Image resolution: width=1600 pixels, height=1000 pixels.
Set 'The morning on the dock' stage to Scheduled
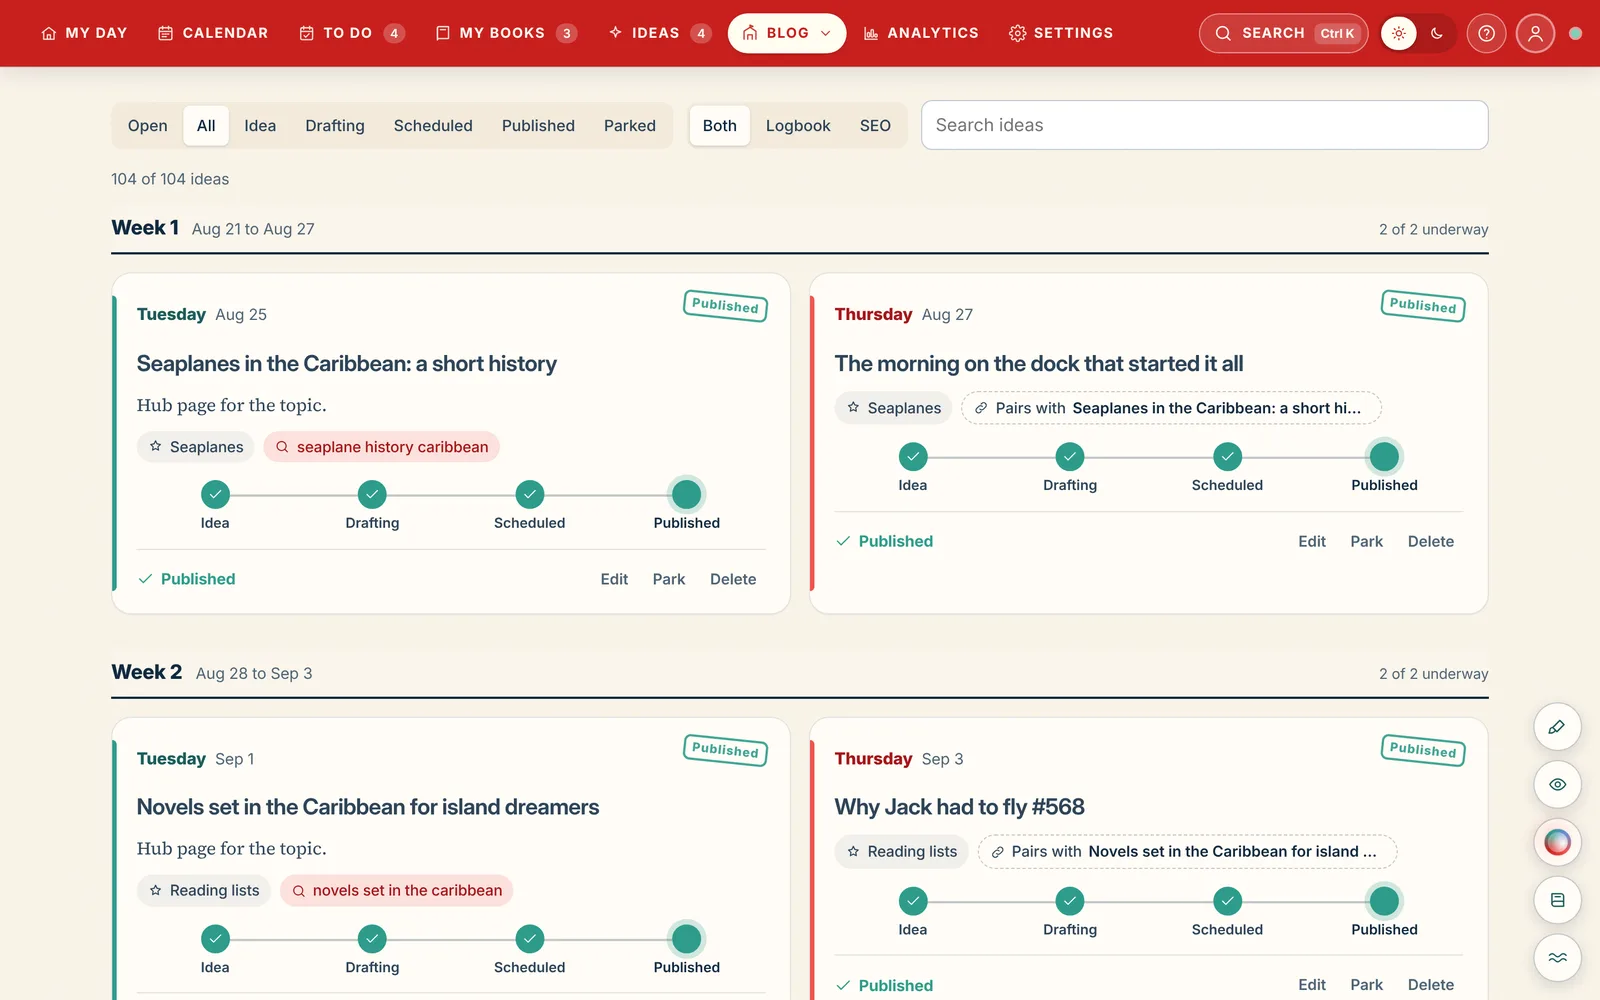(1227, 467)
